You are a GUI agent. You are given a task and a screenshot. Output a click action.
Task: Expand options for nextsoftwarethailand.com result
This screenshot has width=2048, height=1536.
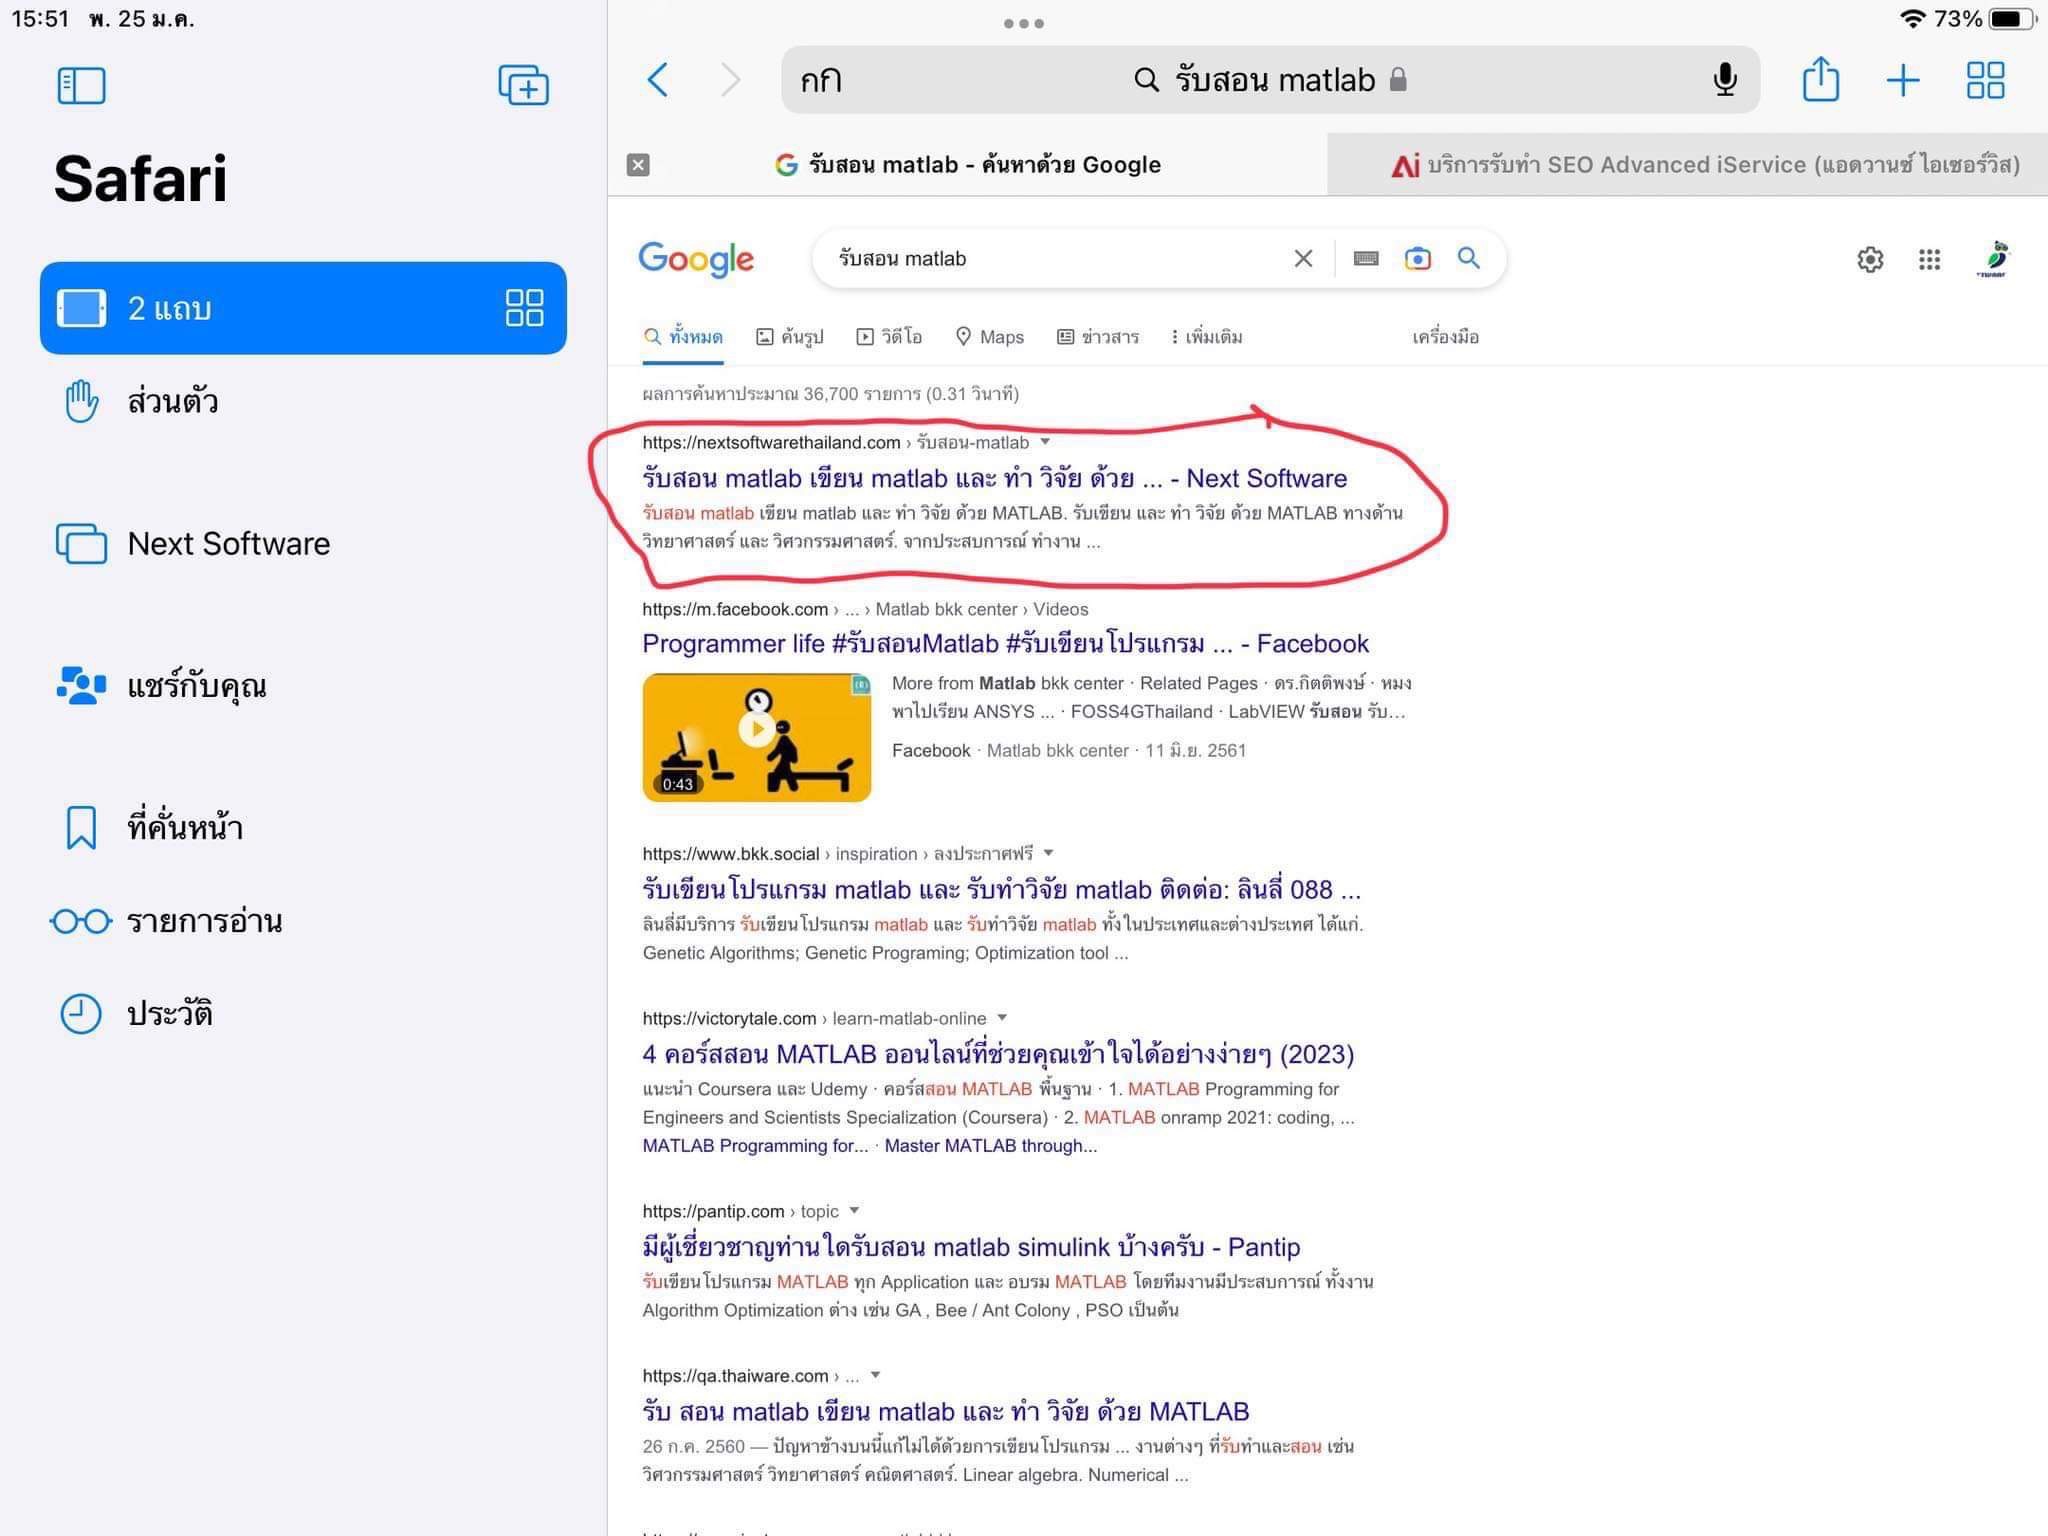1045,442
